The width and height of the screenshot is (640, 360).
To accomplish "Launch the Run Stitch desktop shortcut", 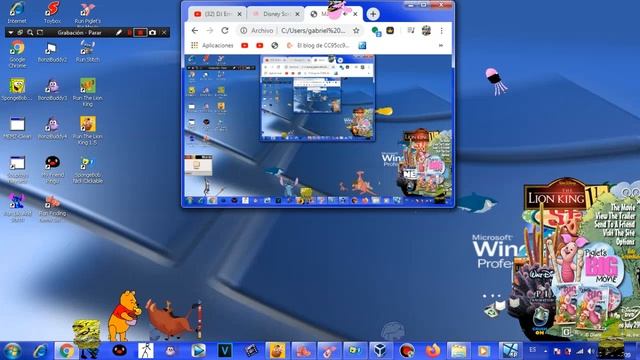I will click(x=87, y=51).
